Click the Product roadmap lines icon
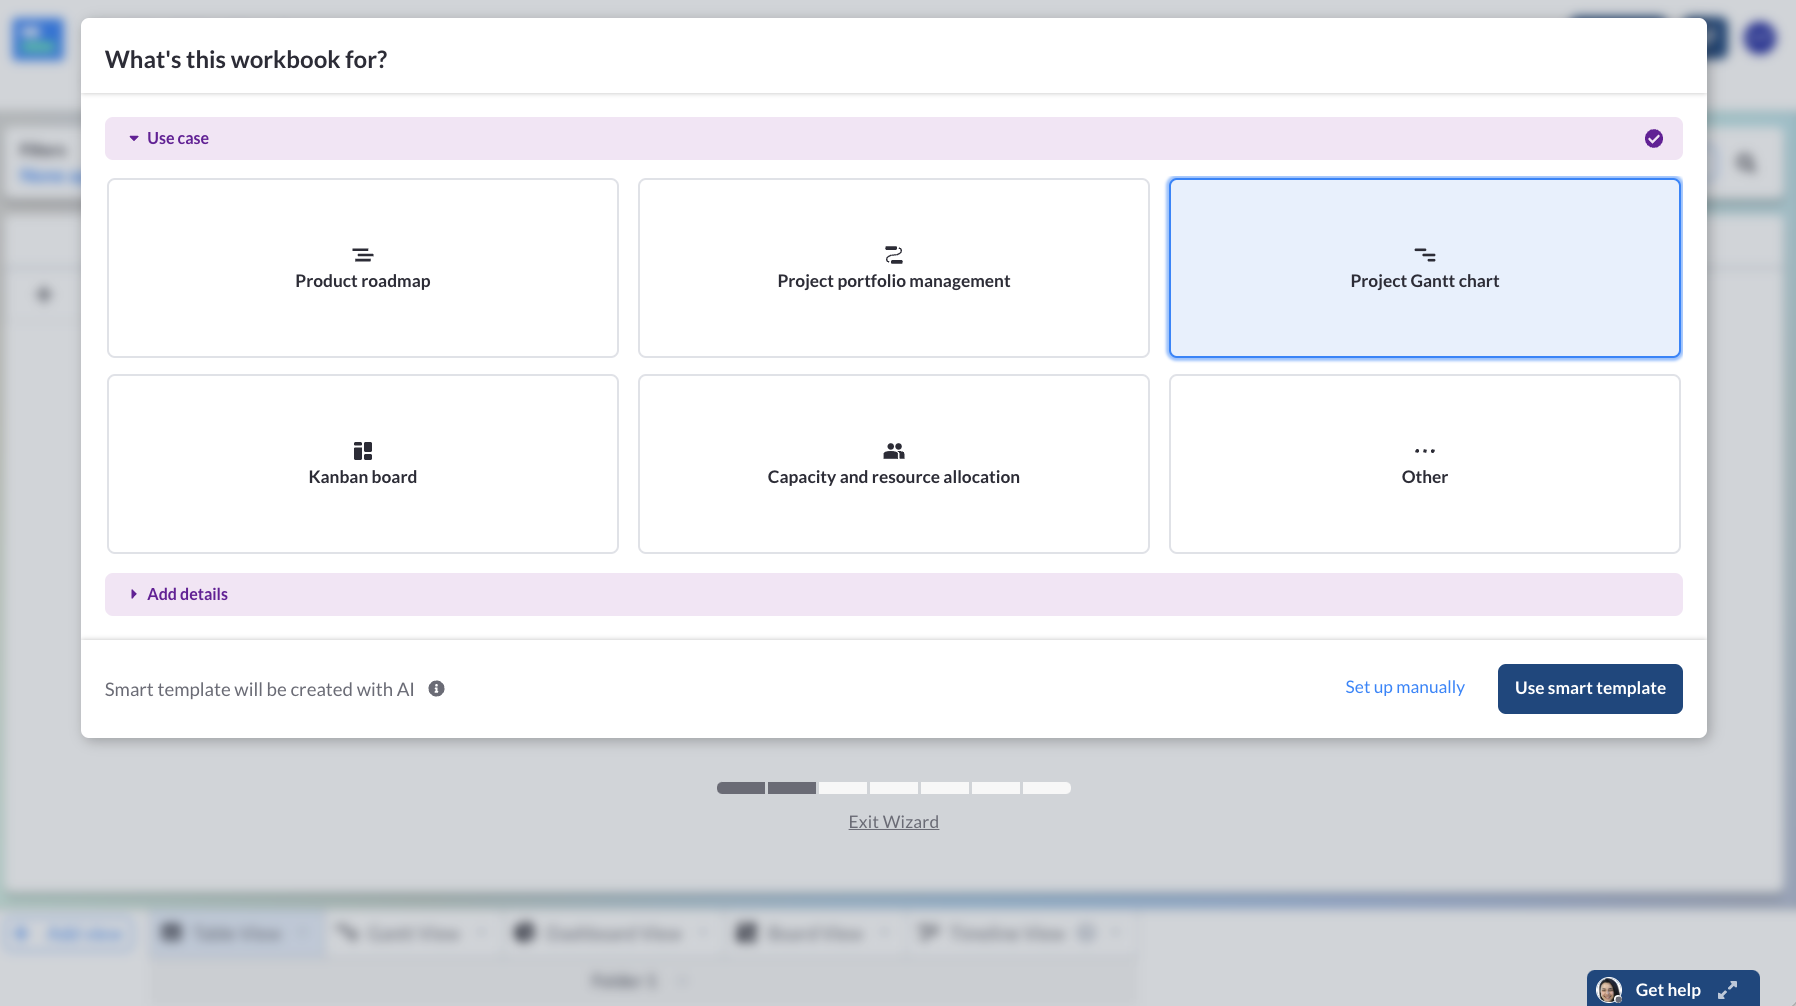1796x1006 pixels. (363, 255)
